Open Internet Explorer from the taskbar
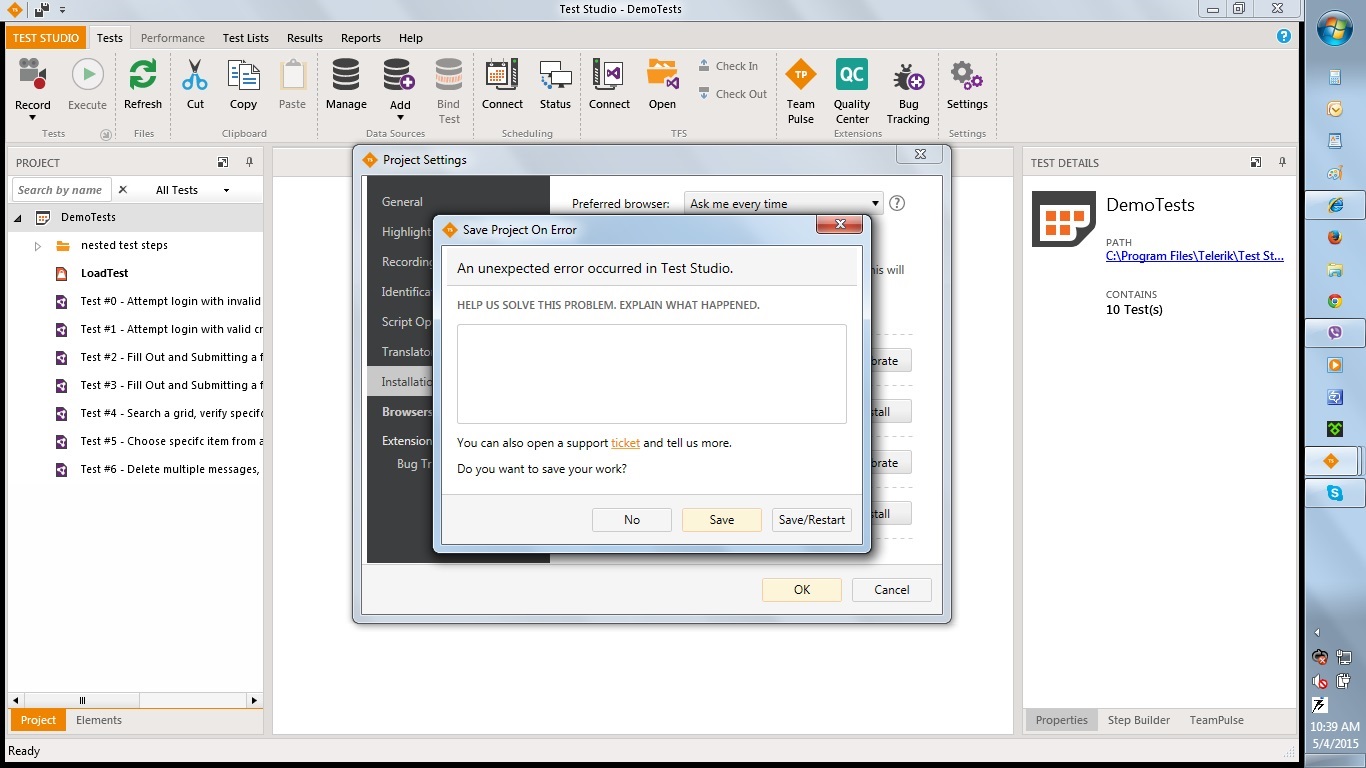 (x=1334, y=205)
